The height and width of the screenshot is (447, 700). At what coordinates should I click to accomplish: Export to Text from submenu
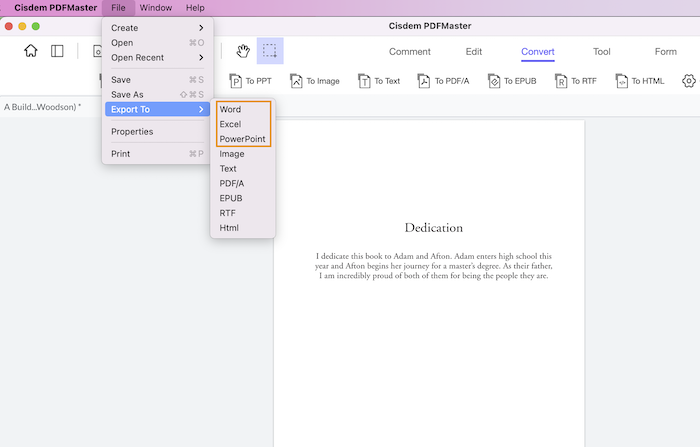[243, 168]
